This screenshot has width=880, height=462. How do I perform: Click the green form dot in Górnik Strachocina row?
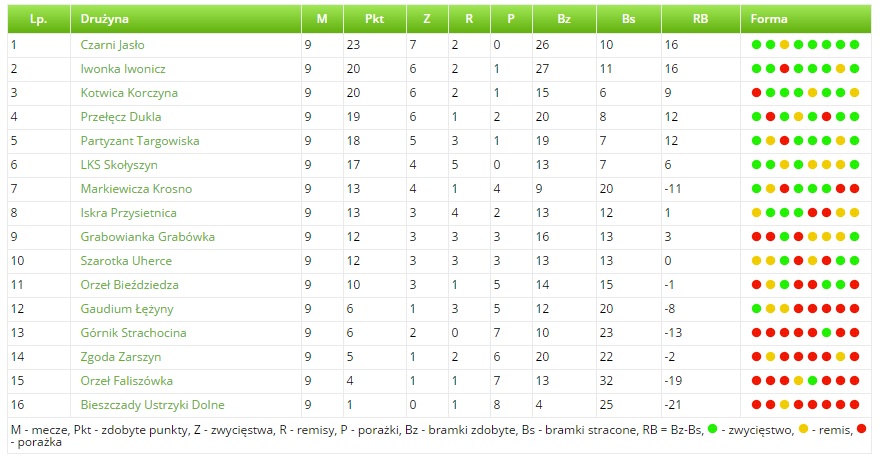pos(827,333)
